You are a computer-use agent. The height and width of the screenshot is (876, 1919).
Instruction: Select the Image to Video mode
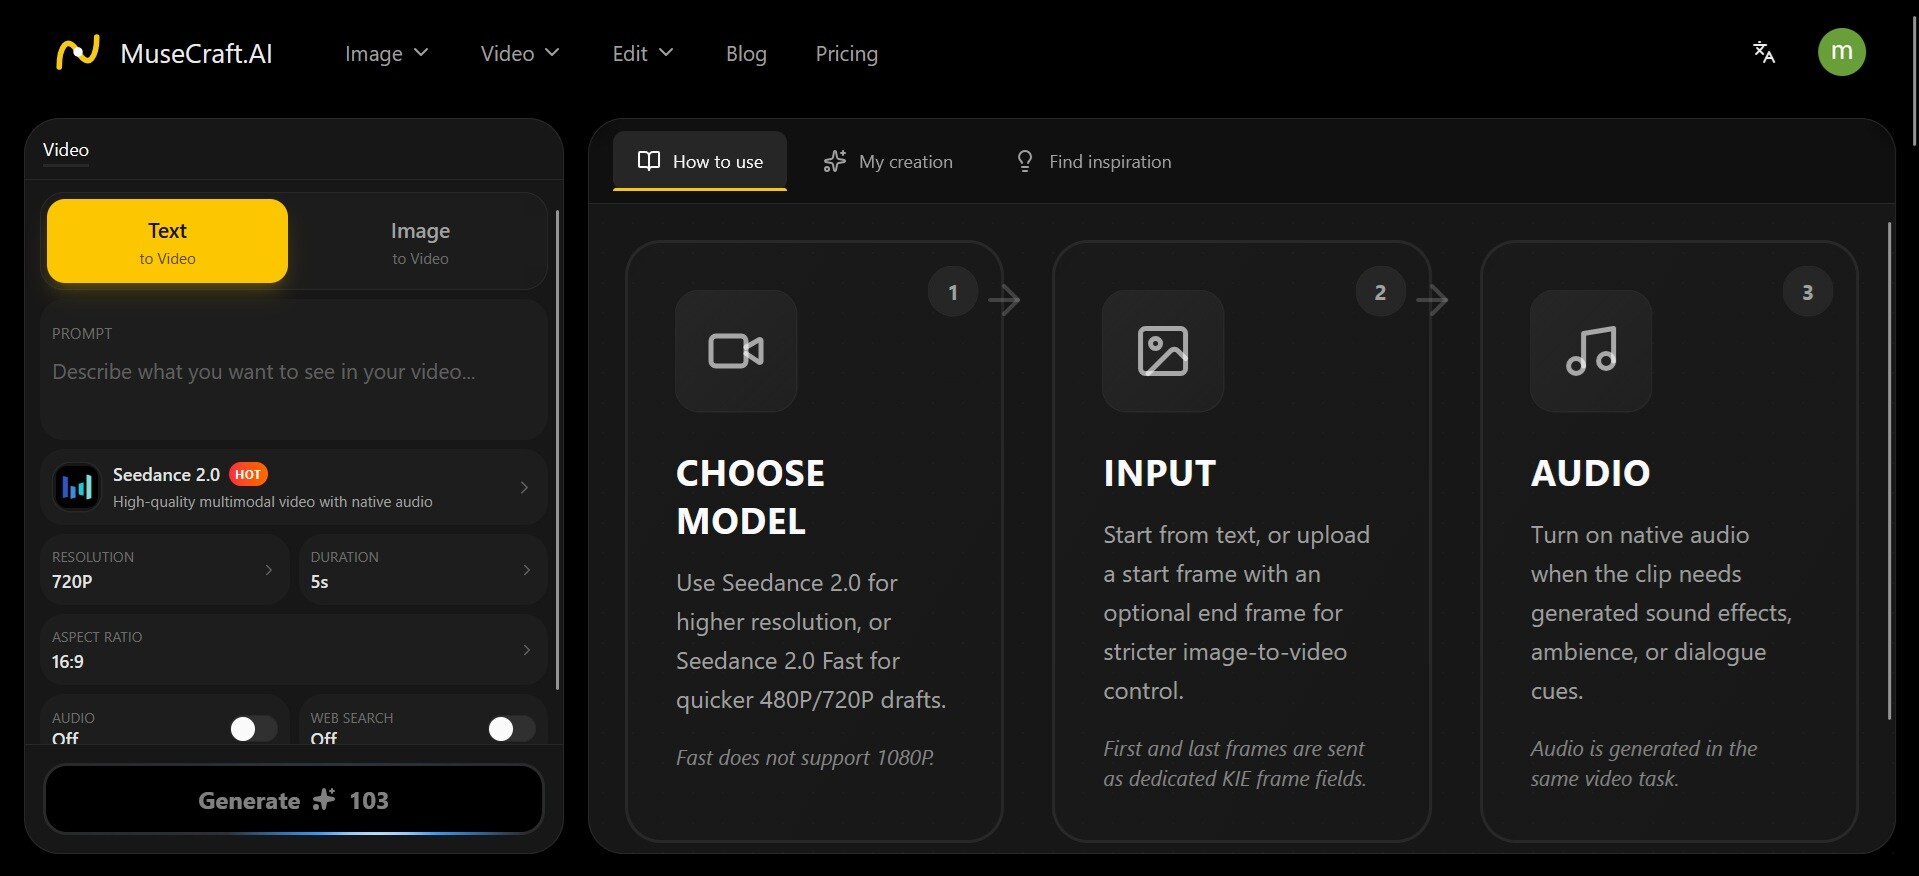click(x=420, y=241)
